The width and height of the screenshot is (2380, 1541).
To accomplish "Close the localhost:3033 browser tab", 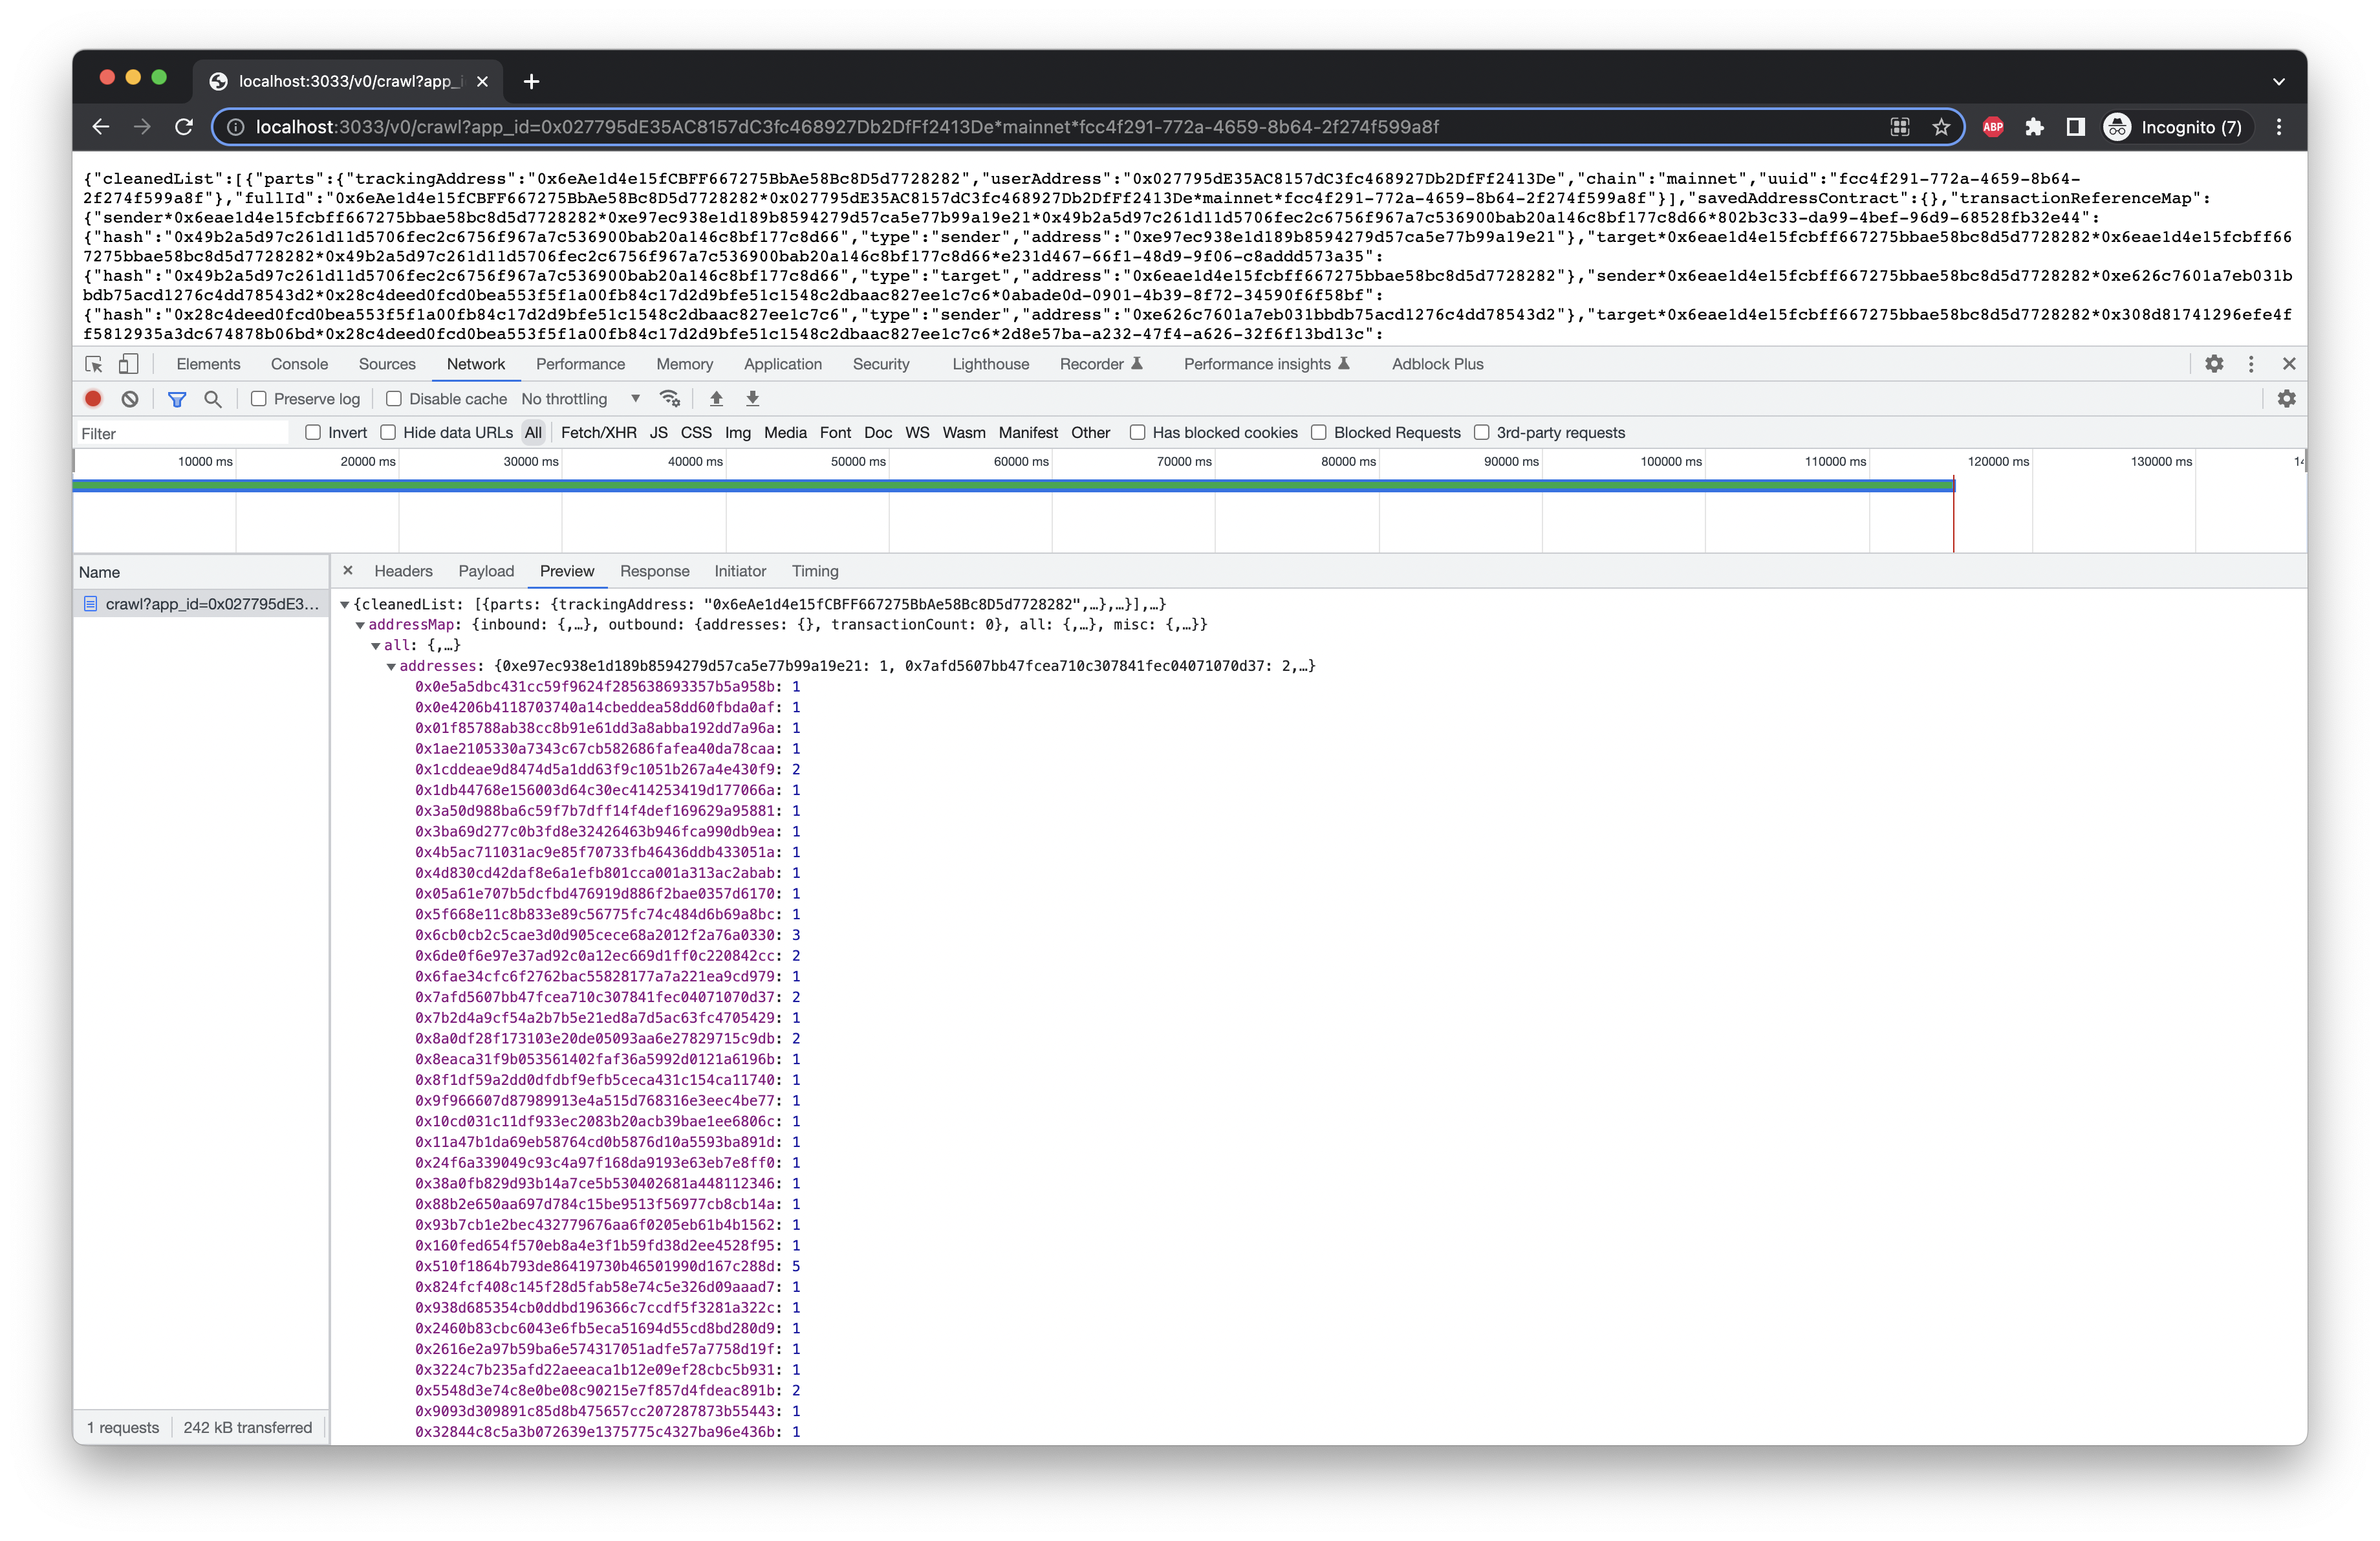I will [x=483, y=81].
